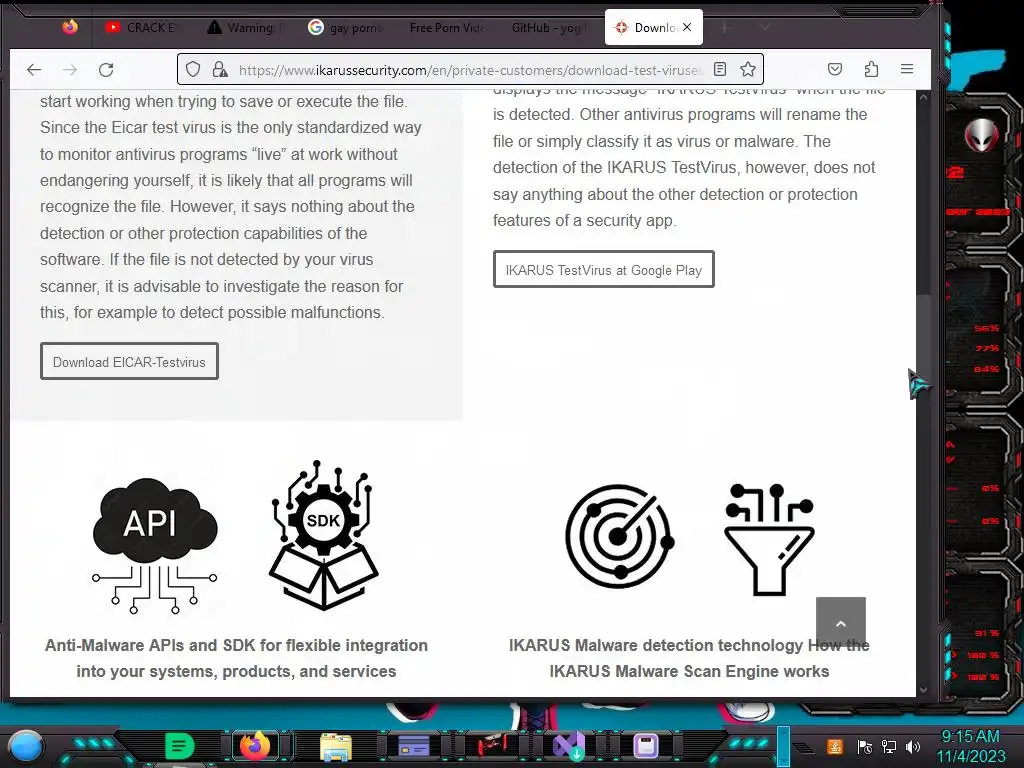Expand the list all tabs chevron

765,27
